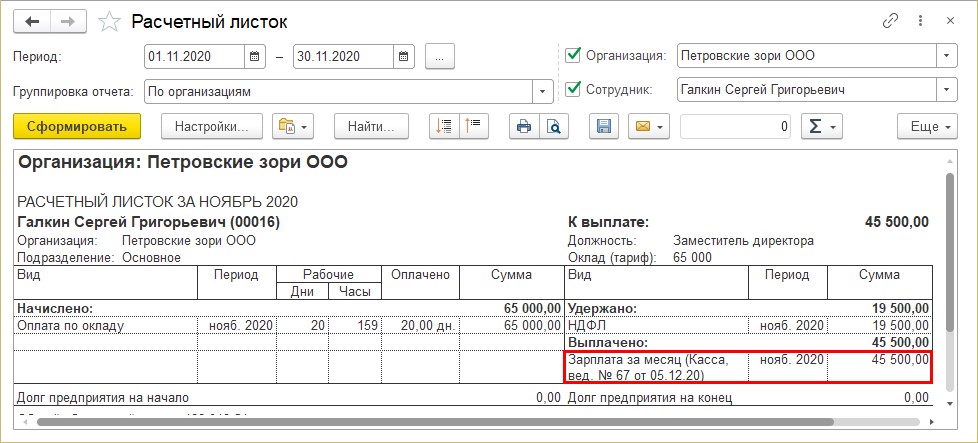Open print preview icon

point(554,126)
